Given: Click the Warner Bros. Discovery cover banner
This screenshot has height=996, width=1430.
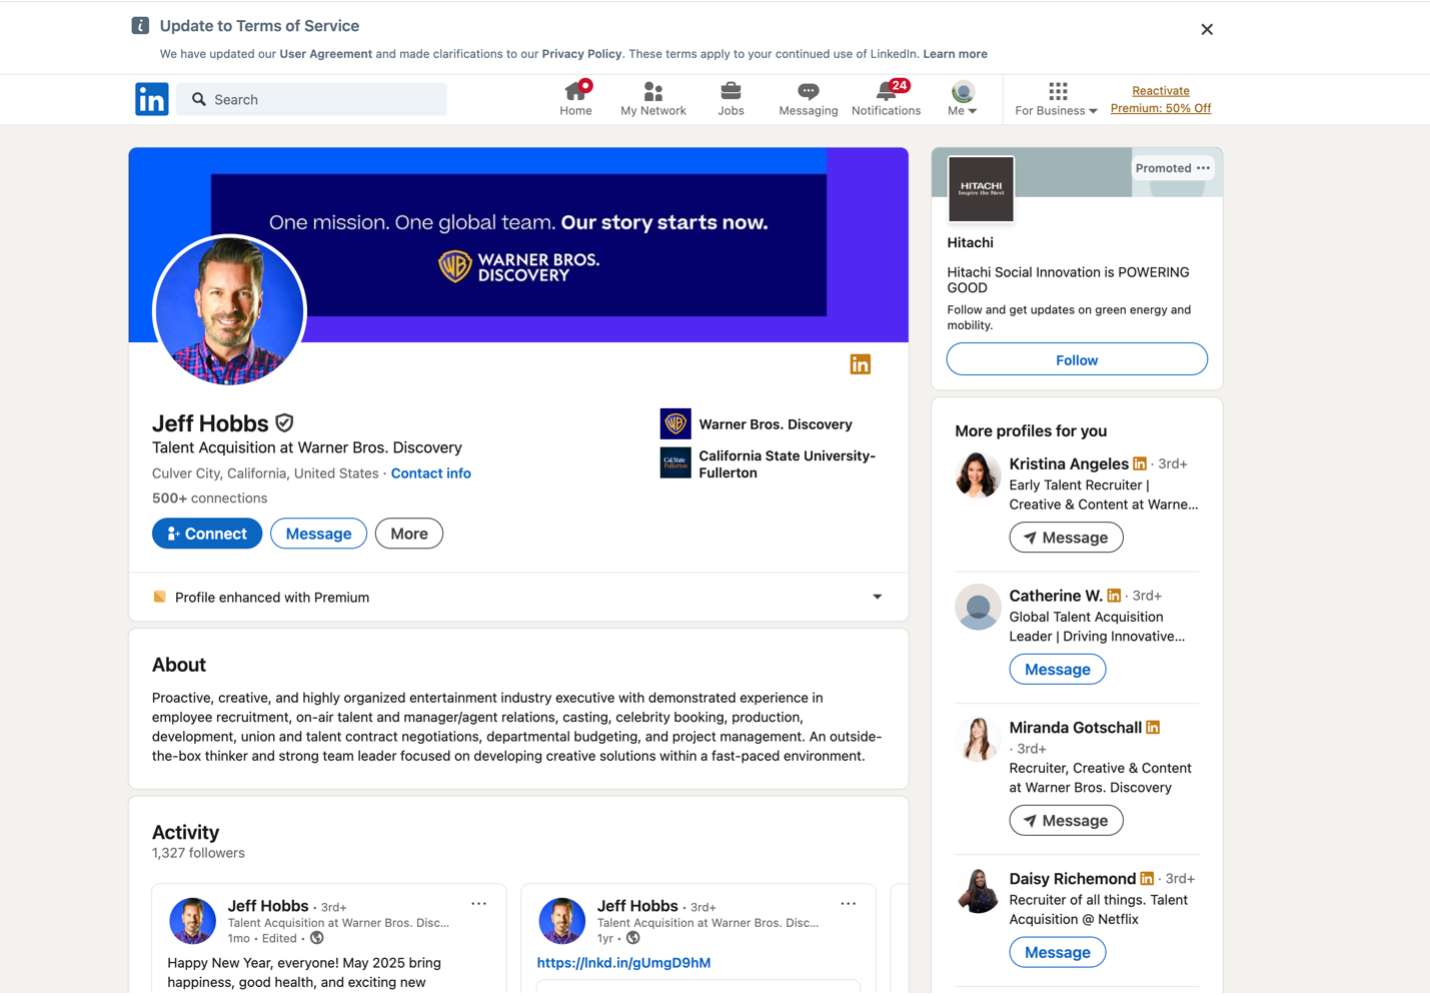Looking at the screenshot, I should 519,245.
